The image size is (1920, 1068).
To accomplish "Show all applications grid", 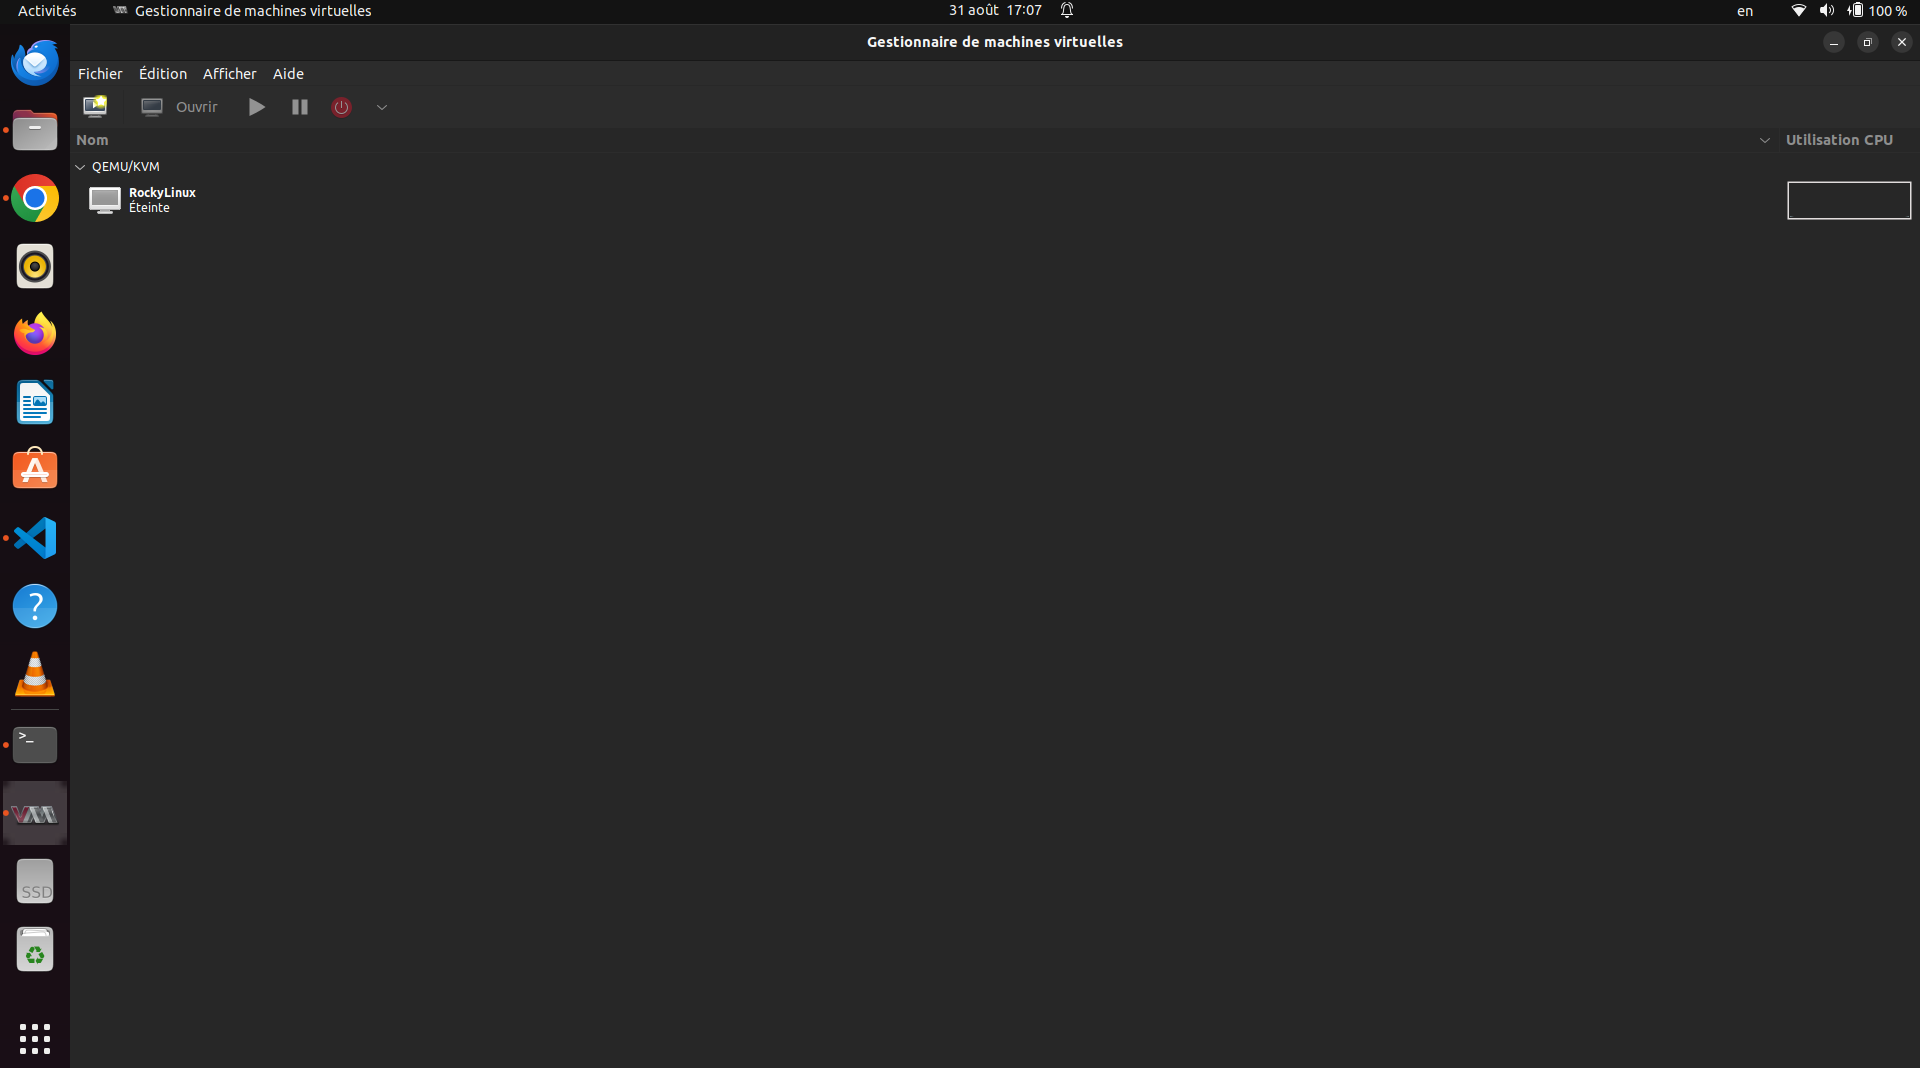I will [x=35, y=1039].
